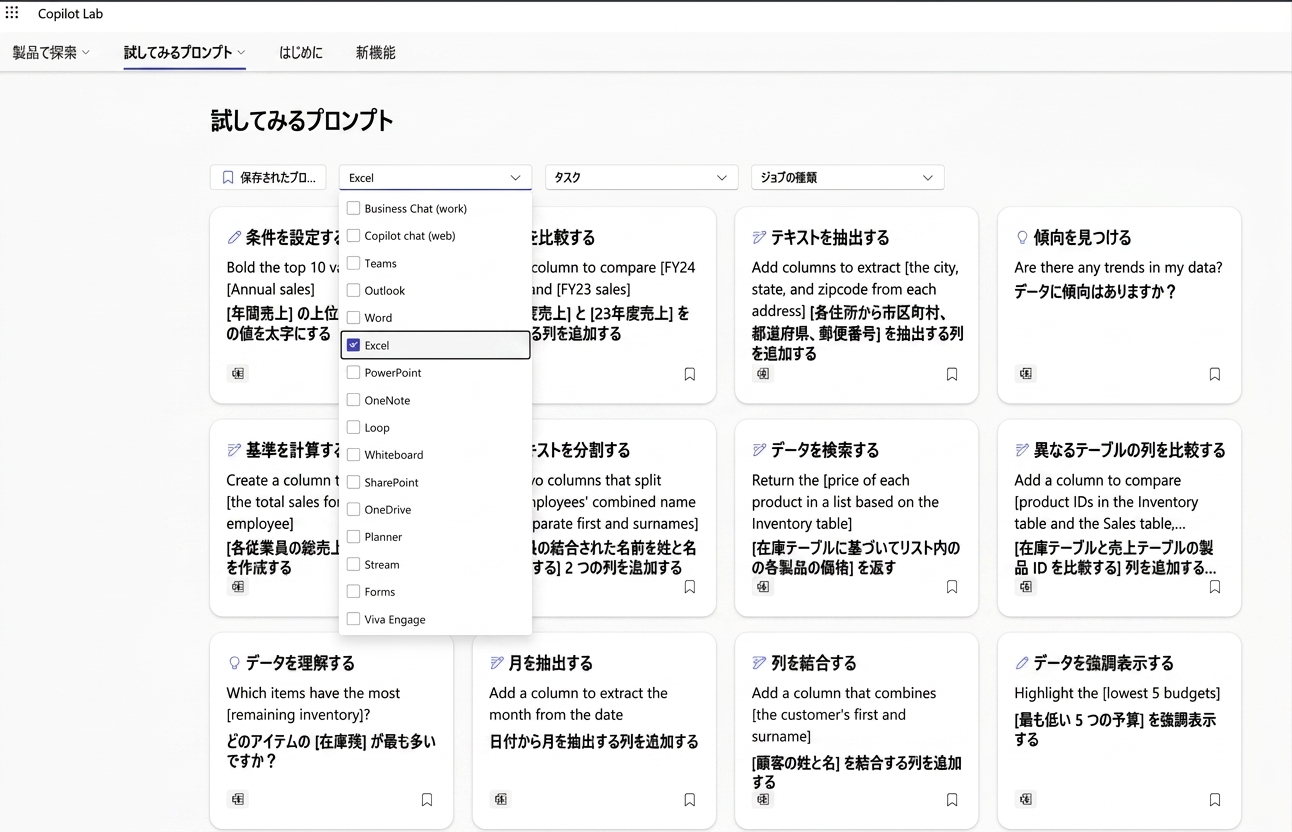
Task: Click 'Are there any trends in my data?' text
Action: coord(1118,267)
